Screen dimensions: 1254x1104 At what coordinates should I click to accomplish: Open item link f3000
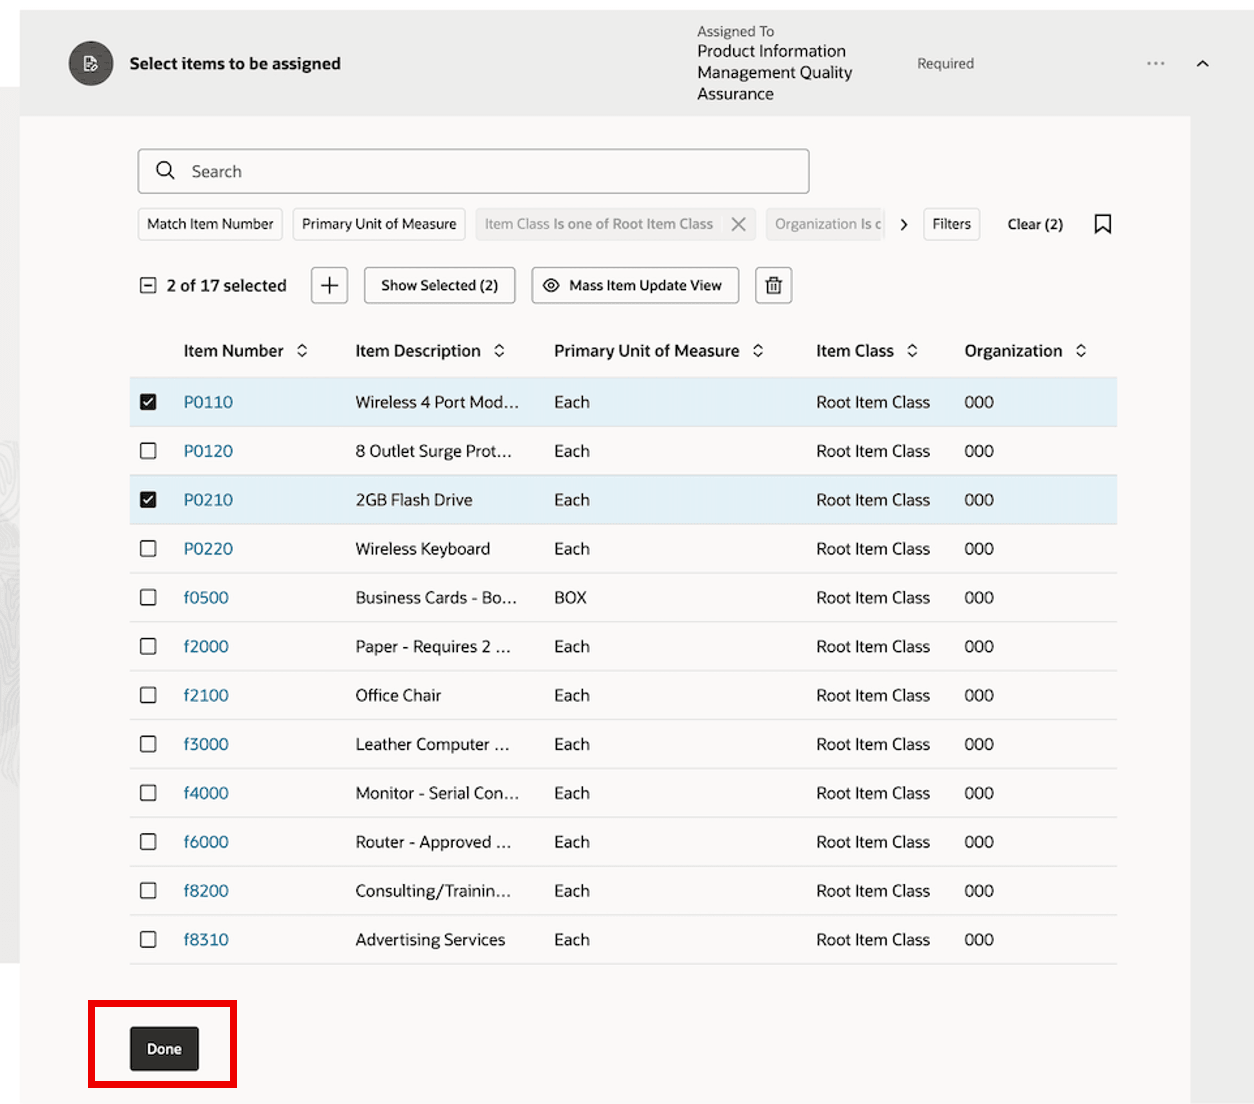tap(206, 744)
